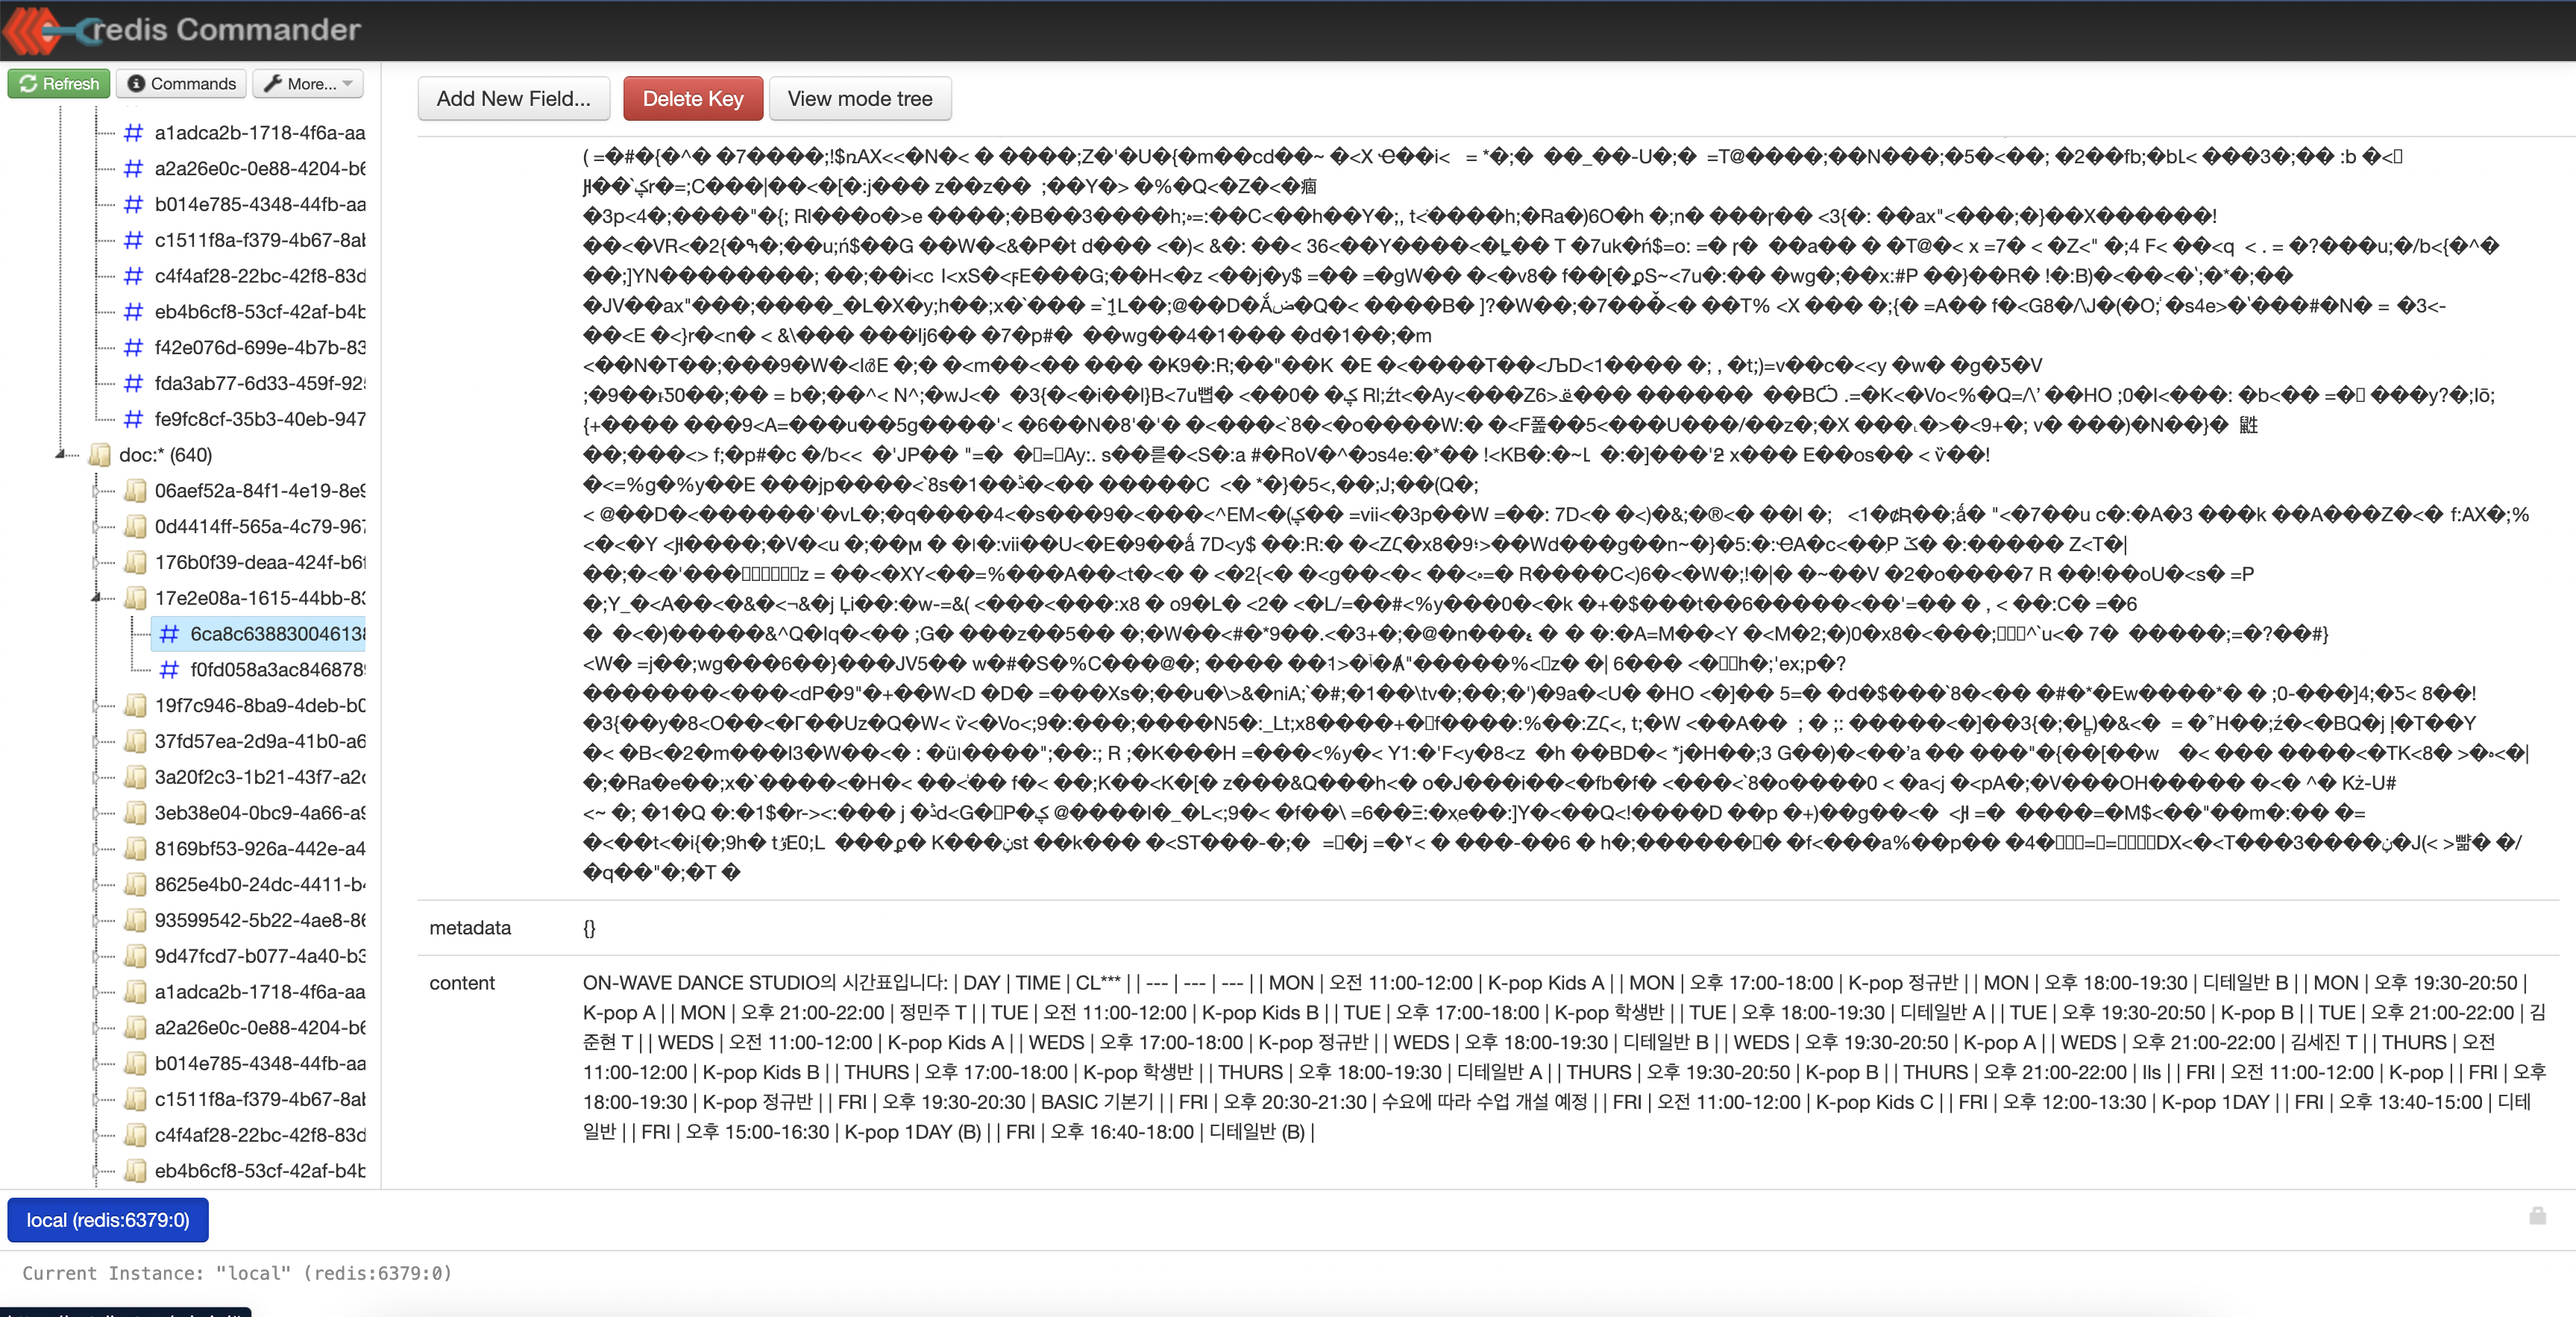
Task: Click the Delete Key button
Action: tap(694, 99)
